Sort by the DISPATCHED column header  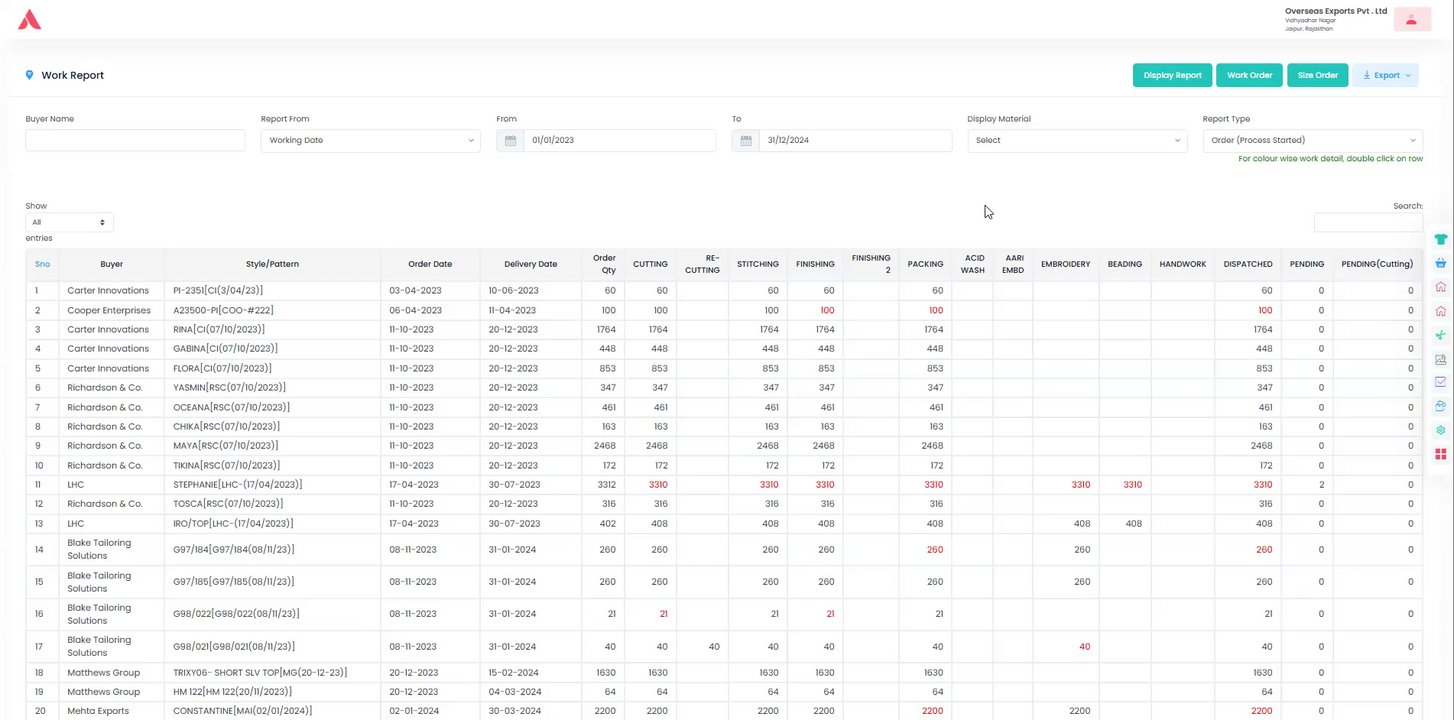click(x=1248, y=264)
